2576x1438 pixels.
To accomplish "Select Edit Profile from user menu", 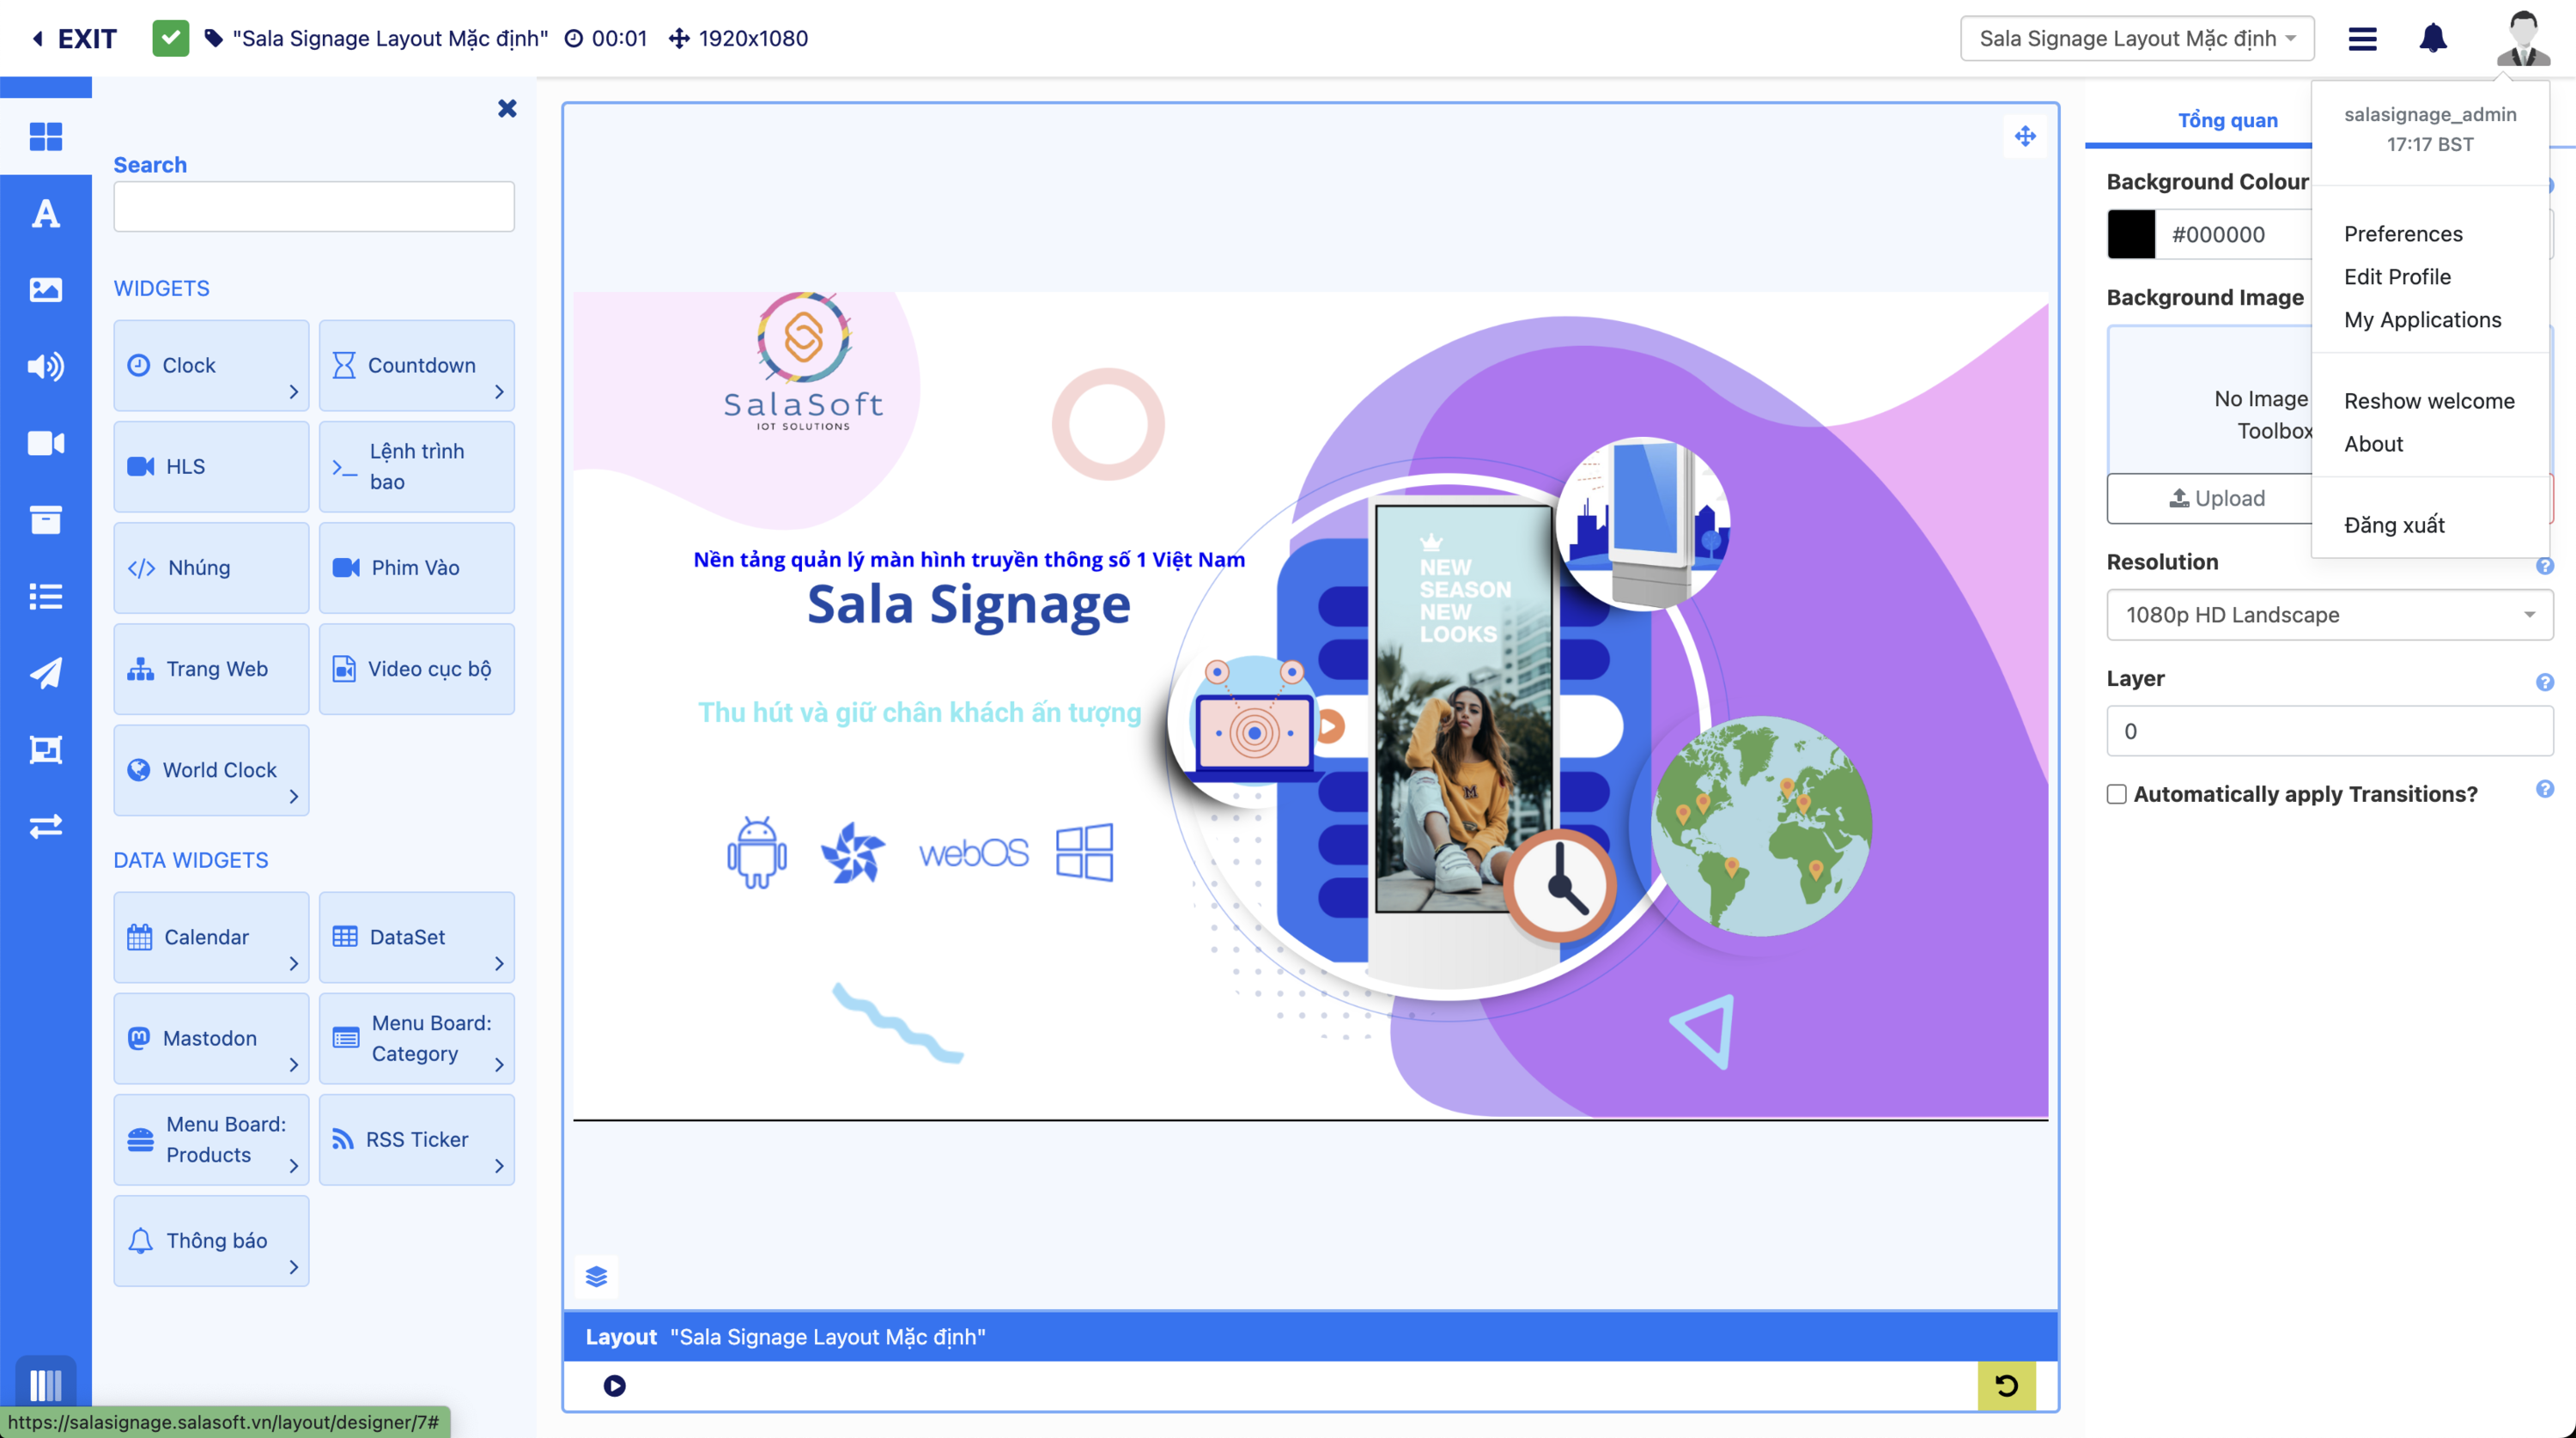I will click(x=2397, y=277).
